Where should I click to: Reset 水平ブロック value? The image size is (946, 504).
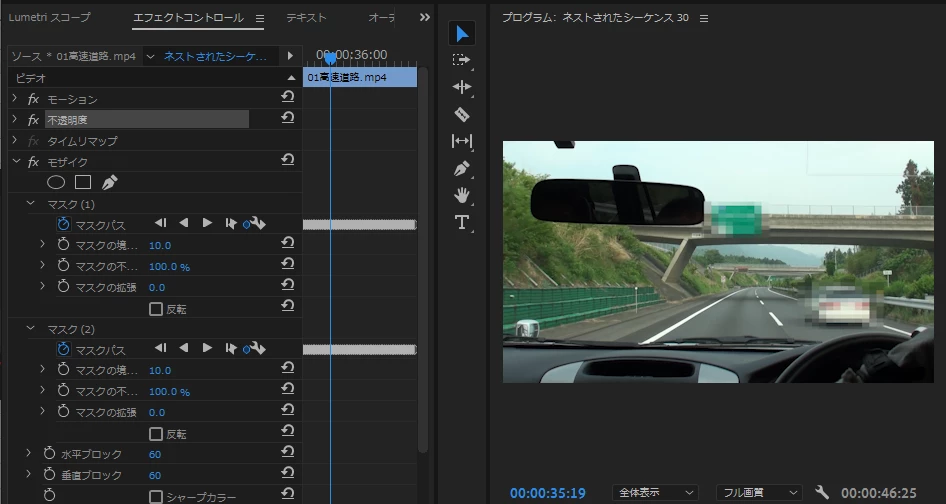point(288,452)
